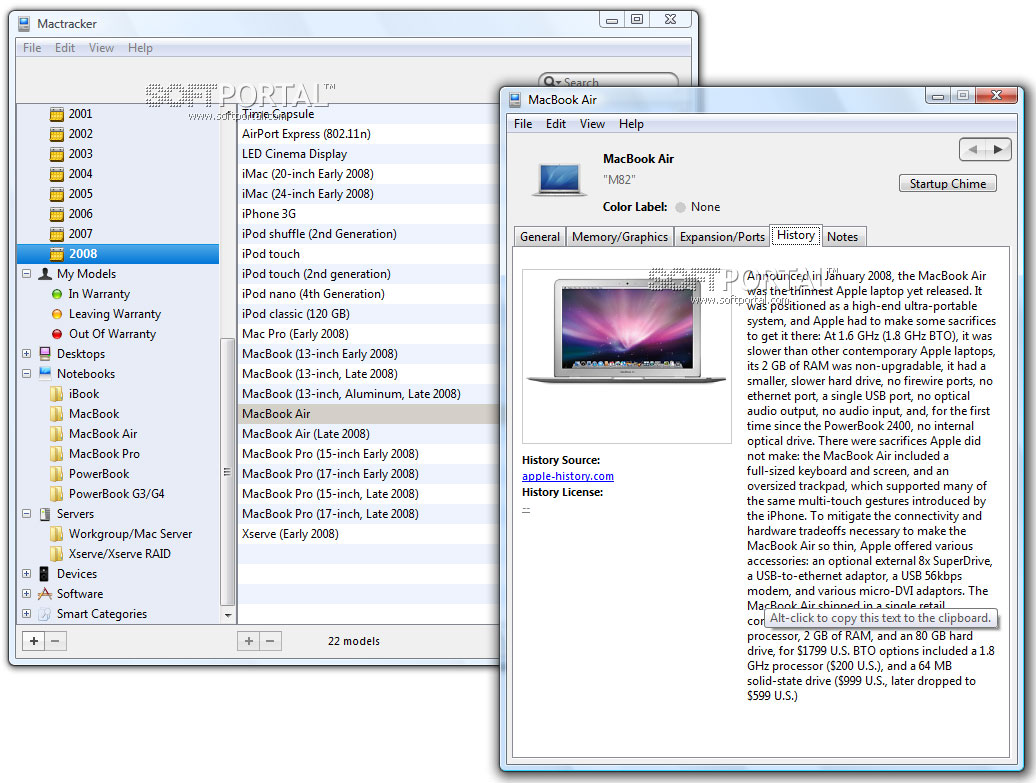Remove model with list minus button
Viewport: 1036px width, 783px height.
pos(270,641)
